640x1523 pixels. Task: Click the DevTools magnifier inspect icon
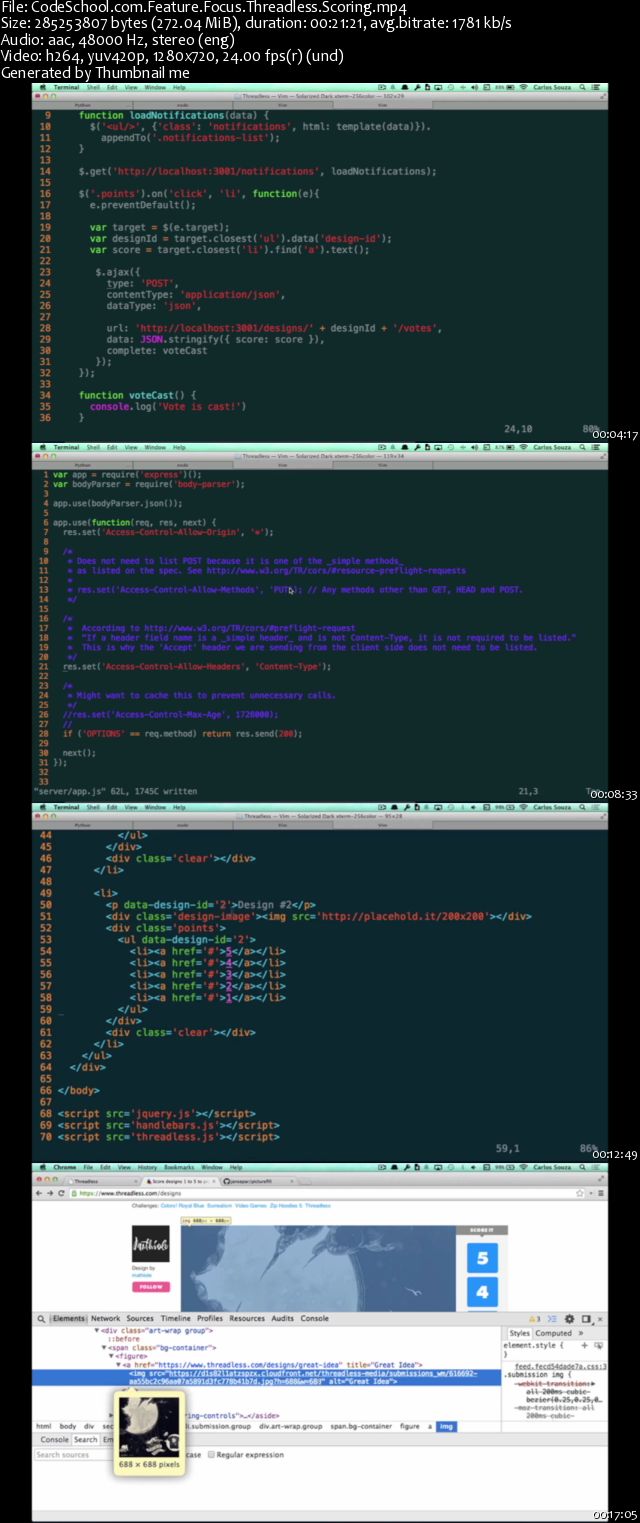click(x=42, y=1319)
